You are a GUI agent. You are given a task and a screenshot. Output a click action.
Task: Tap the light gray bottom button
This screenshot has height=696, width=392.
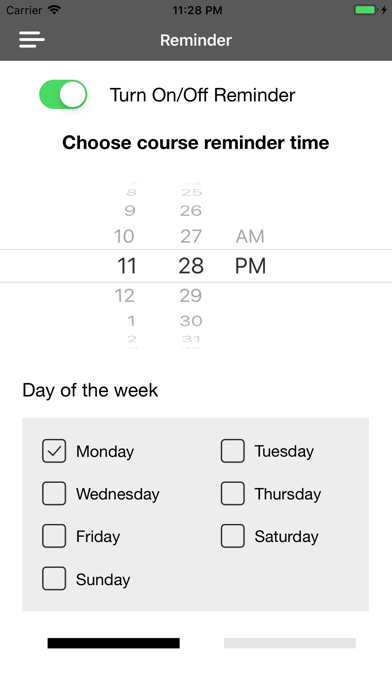click(x=290, y=643)
